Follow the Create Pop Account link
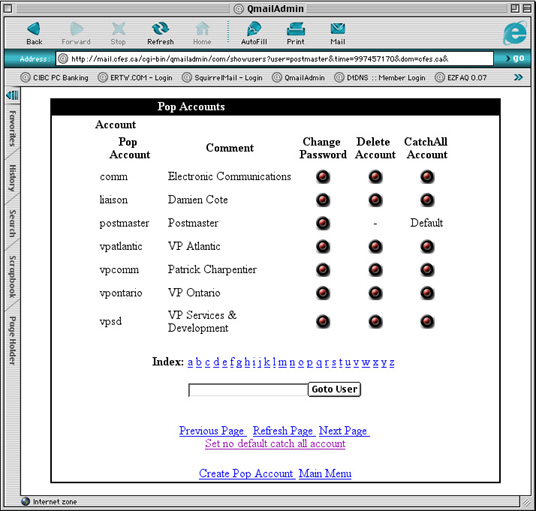536x511 pixels. (x=246, y=474)
